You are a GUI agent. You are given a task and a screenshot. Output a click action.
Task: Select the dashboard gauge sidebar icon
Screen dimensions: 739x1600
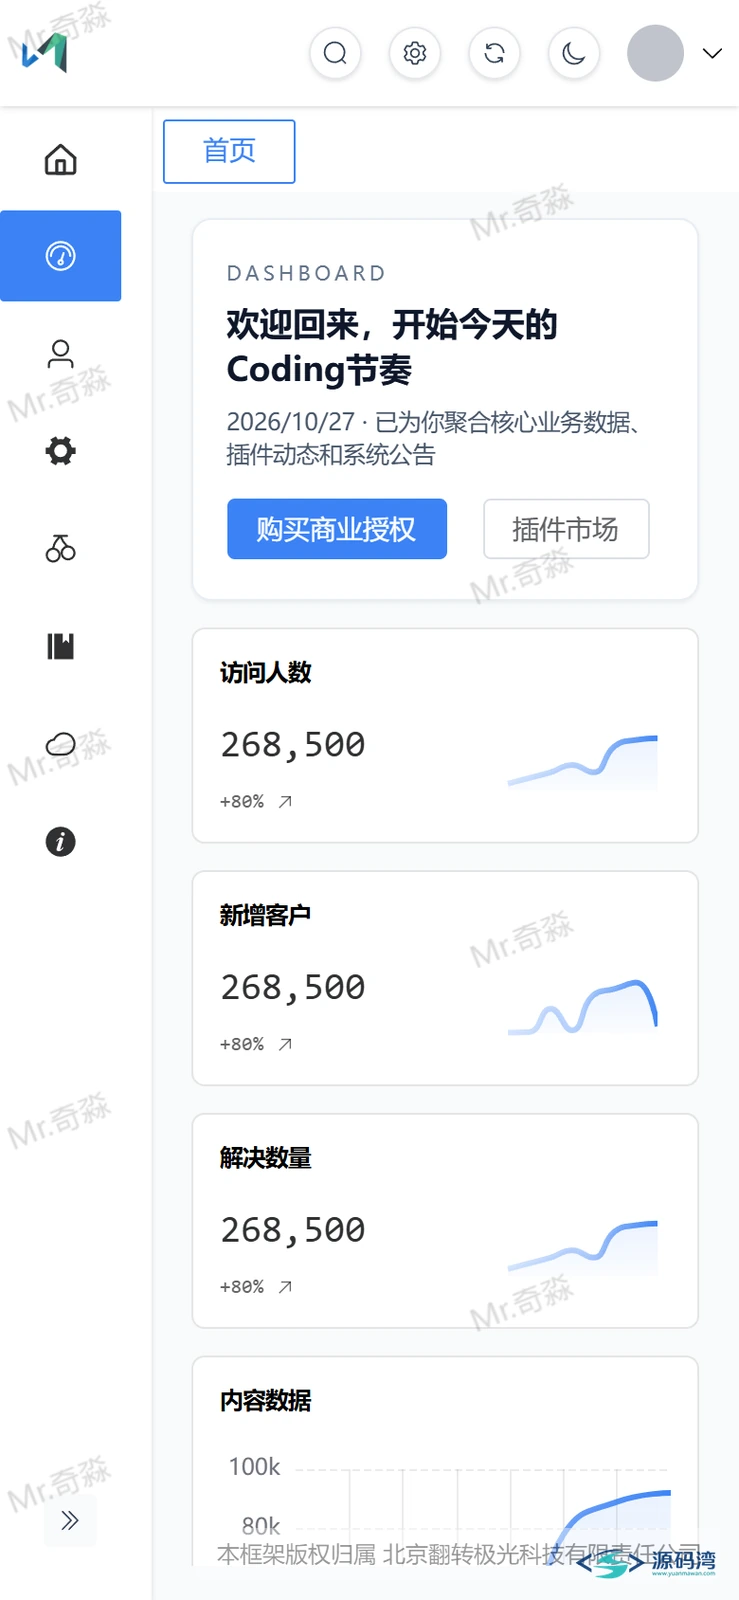(61, 256)
